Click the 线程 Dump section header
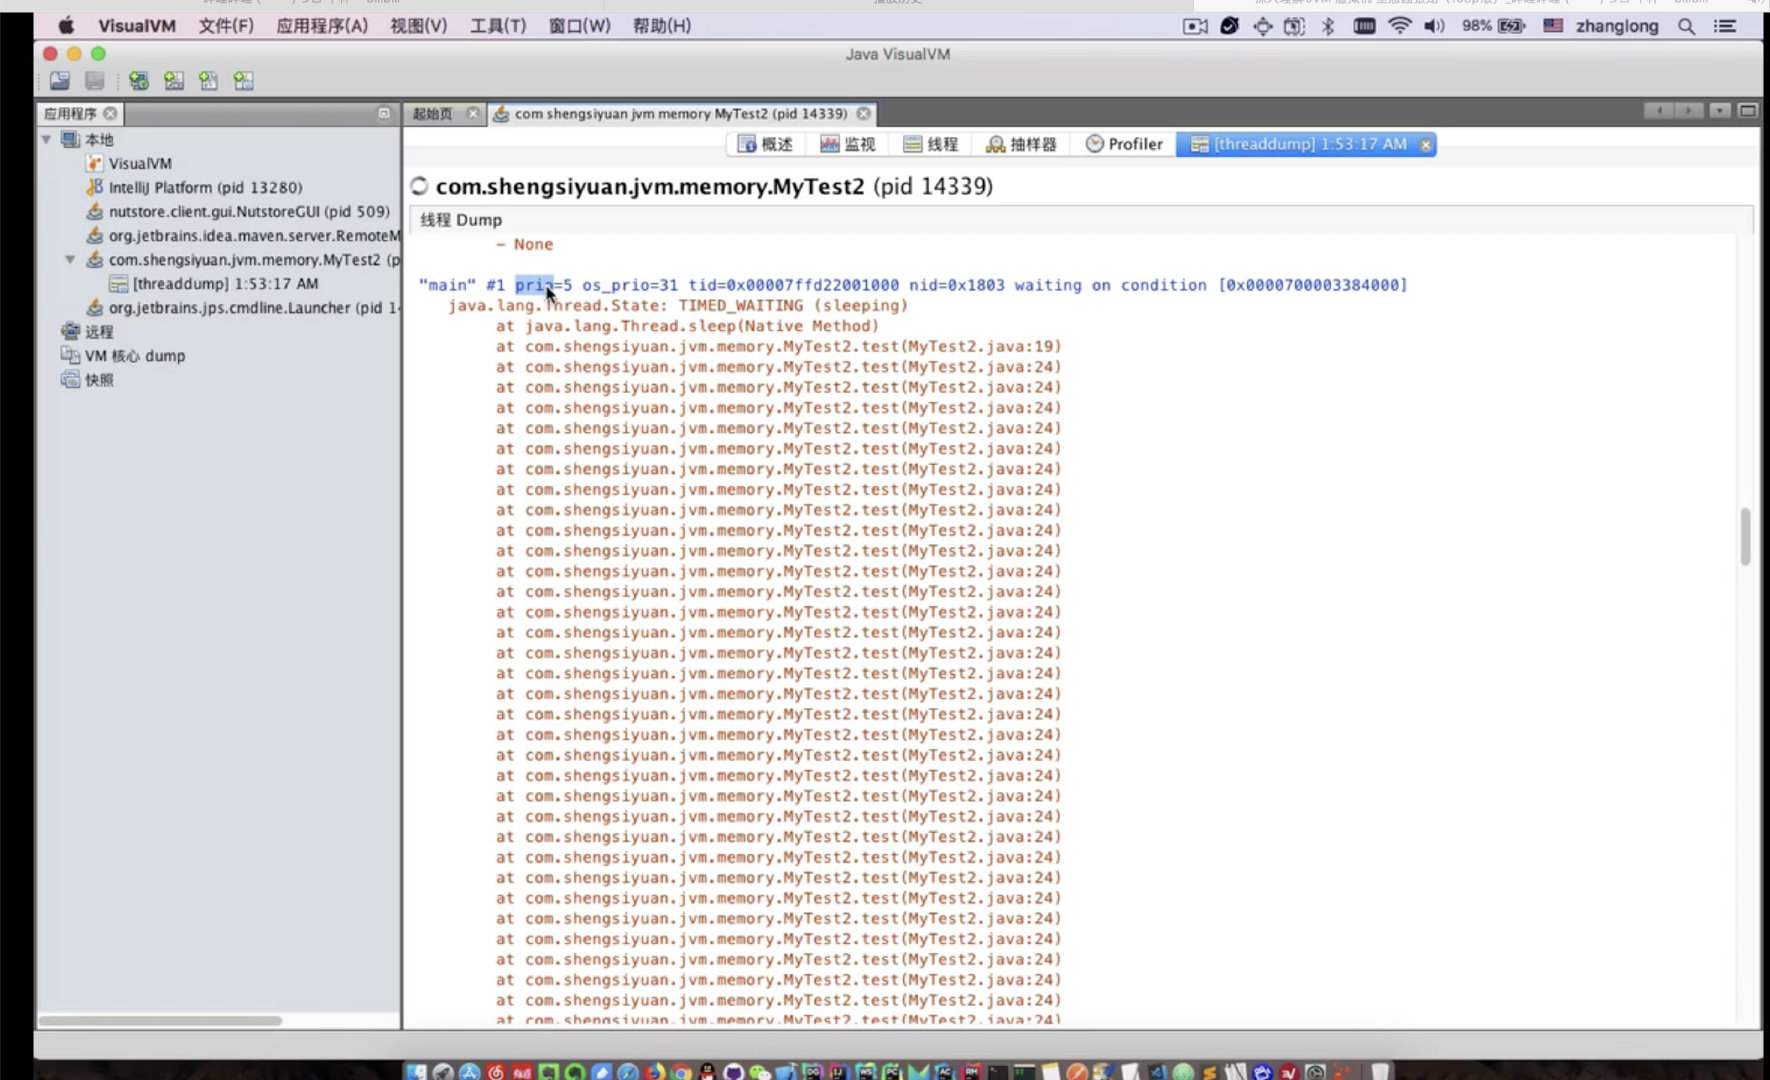 pos(461,220)
